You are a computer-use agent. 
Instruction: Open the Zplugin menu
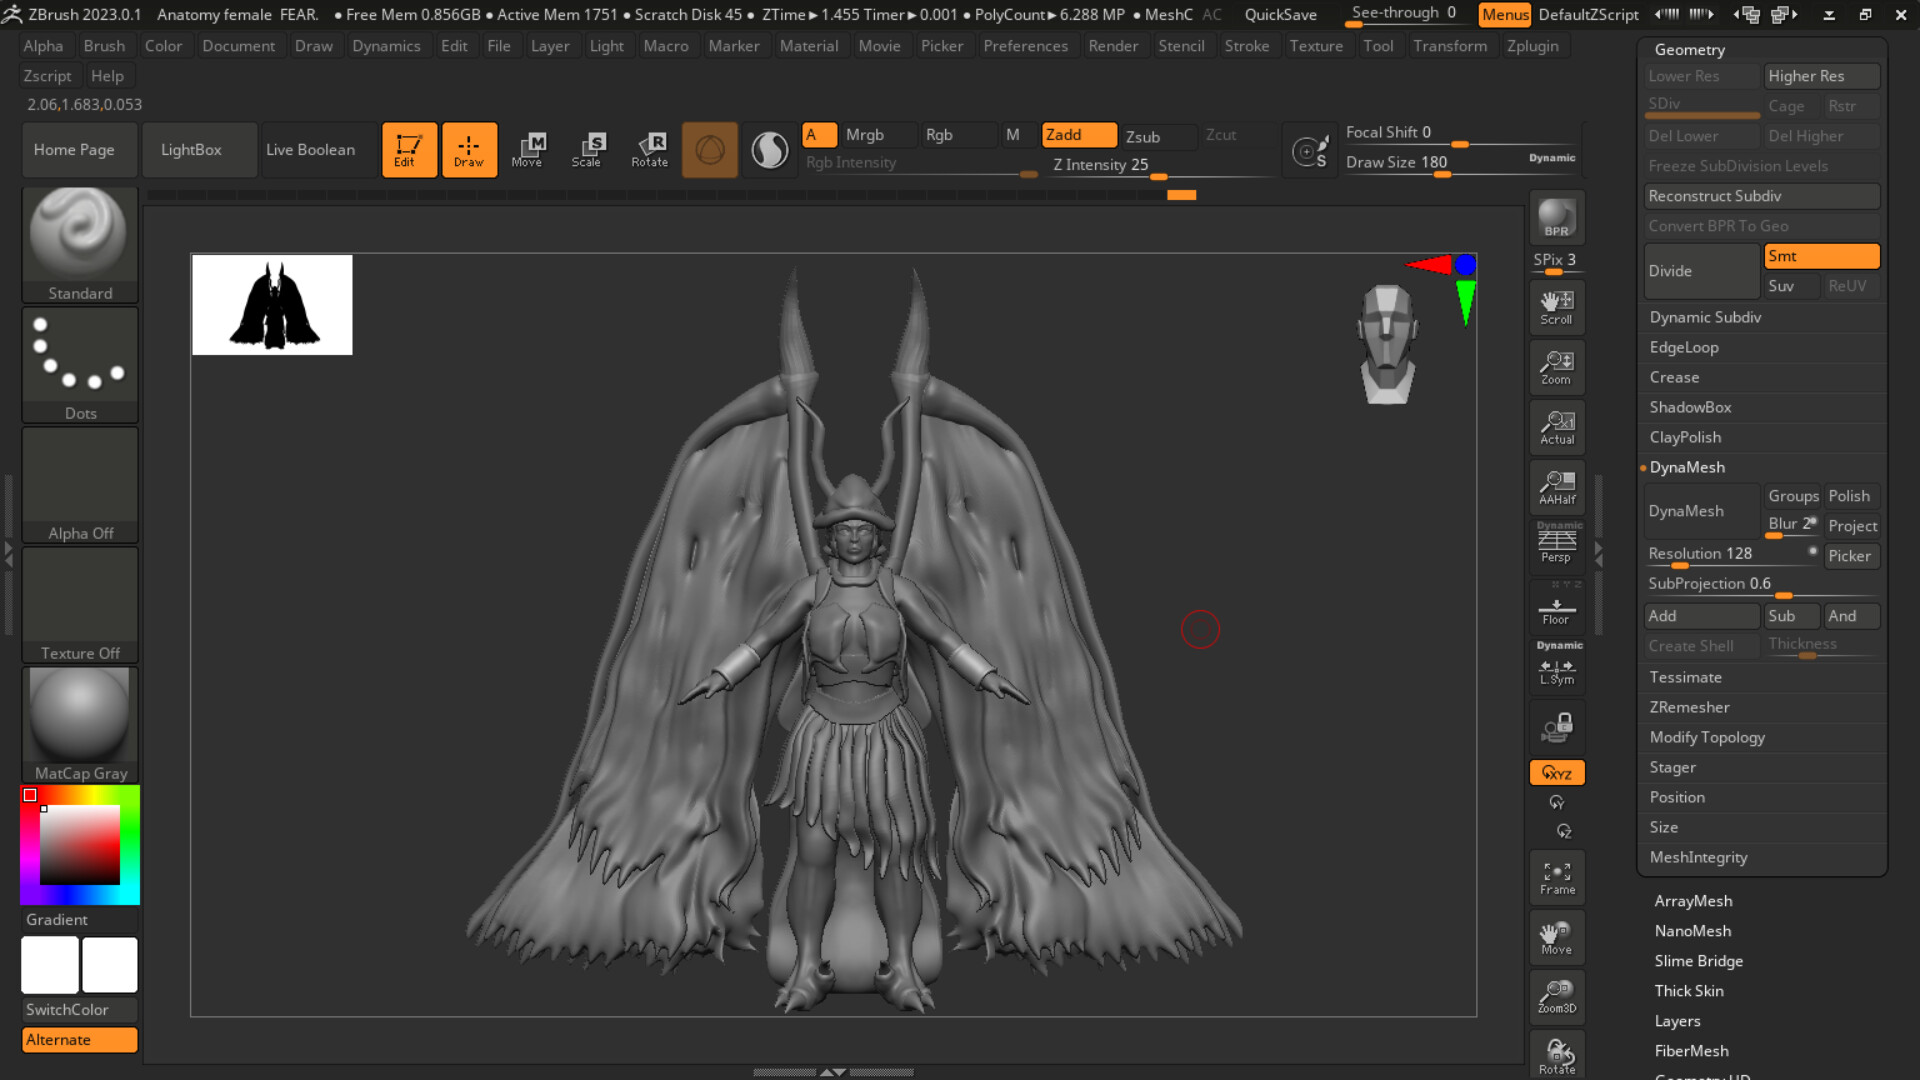tap(1532, 46)
